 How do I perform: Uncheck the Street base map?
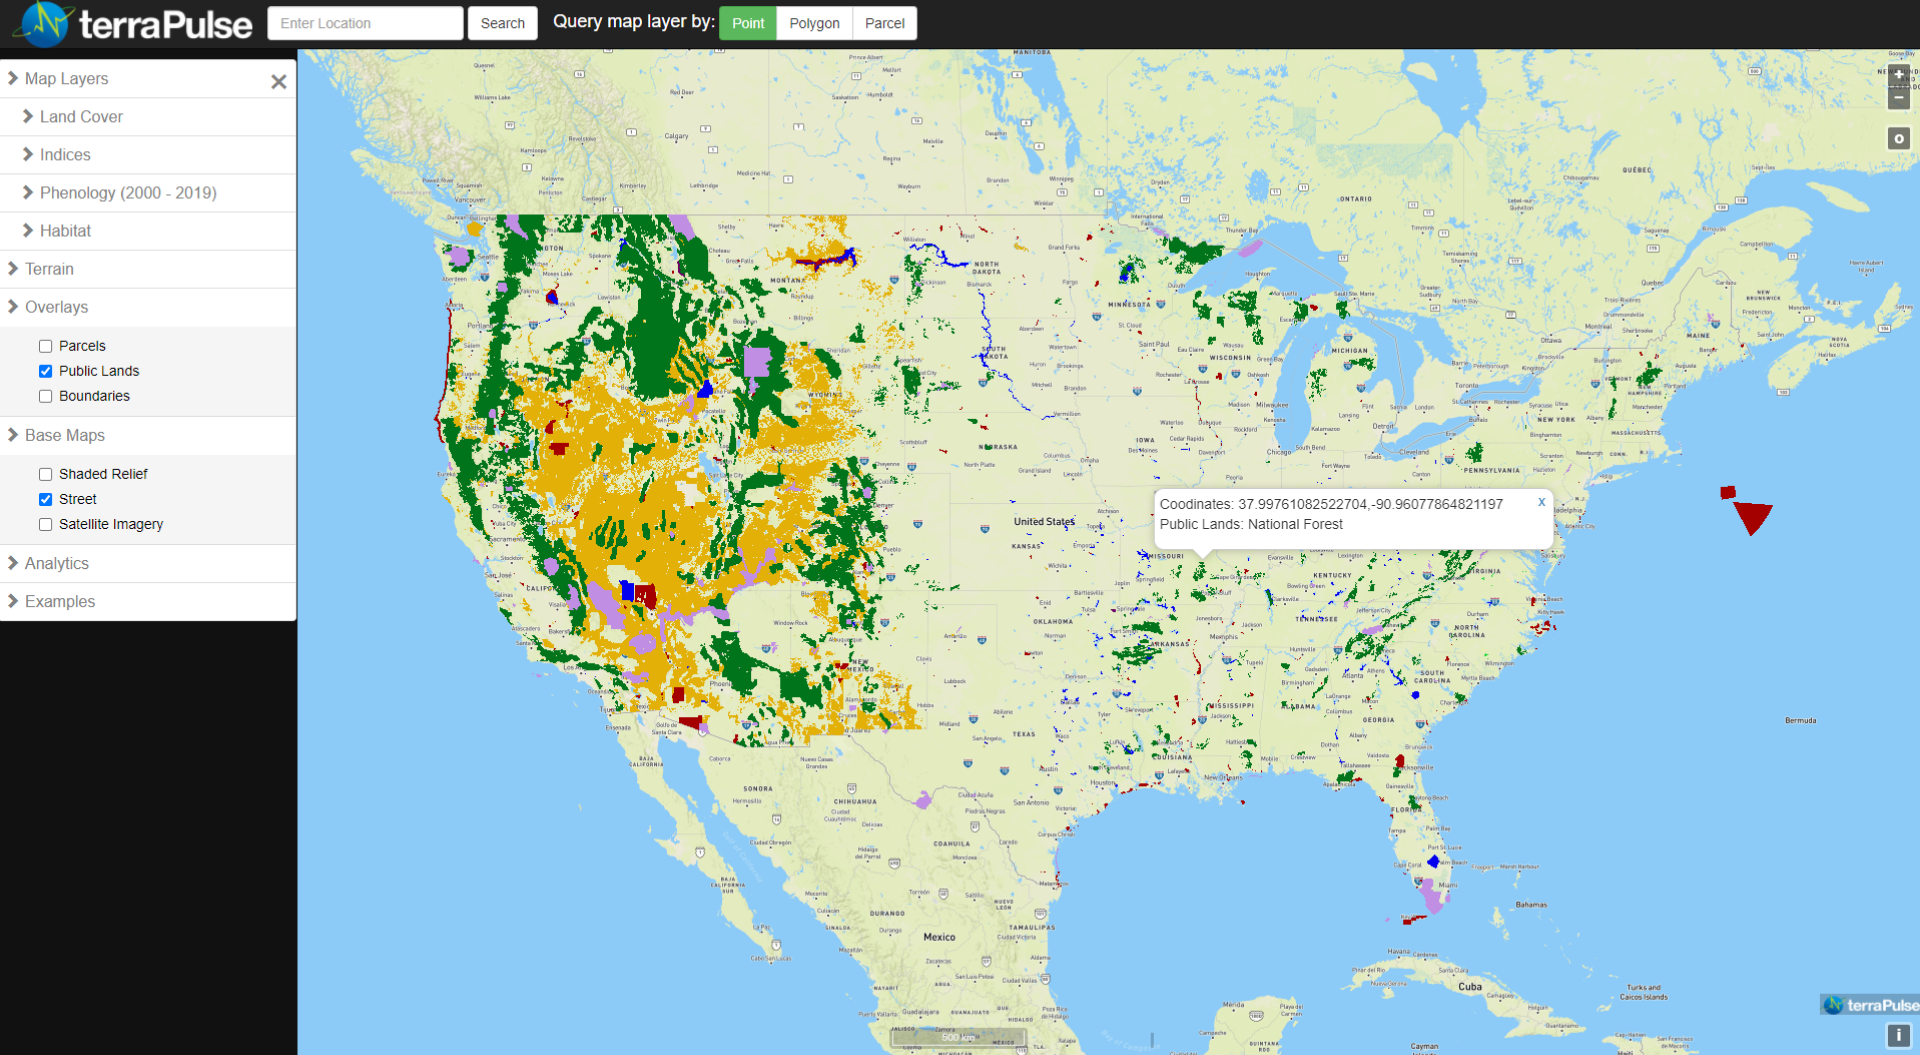click(x=45, y=499)
